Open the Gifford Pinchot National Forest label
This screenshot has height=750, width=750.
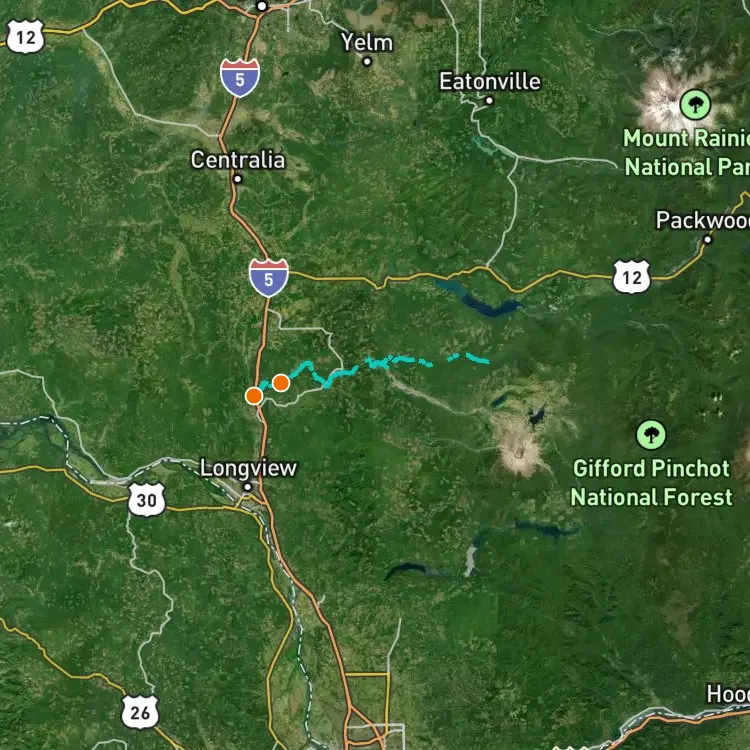(x=651, y=483)
